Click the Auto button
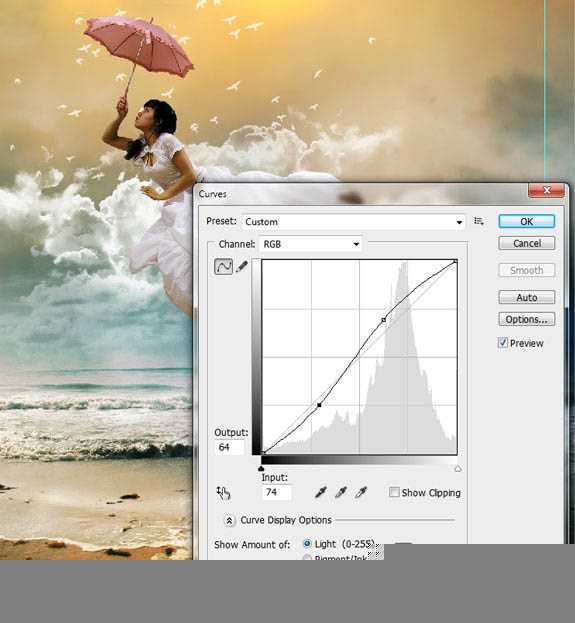The width and height of the screenshot is (575, 623). pos(527,297)
